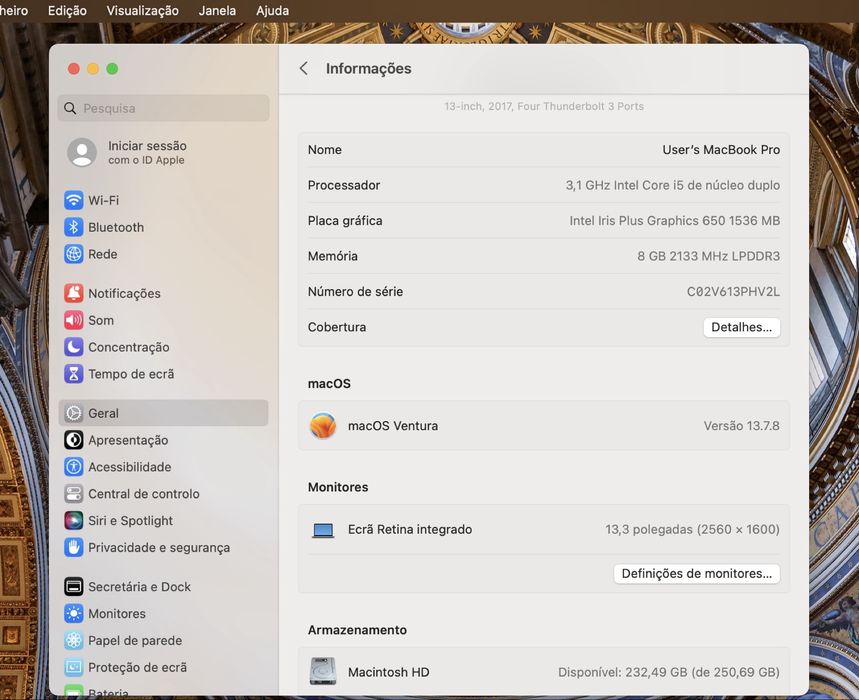Select the serial number C02V613PHV2L
This screenshot has width=859, height=700.
tap(733, 291)
